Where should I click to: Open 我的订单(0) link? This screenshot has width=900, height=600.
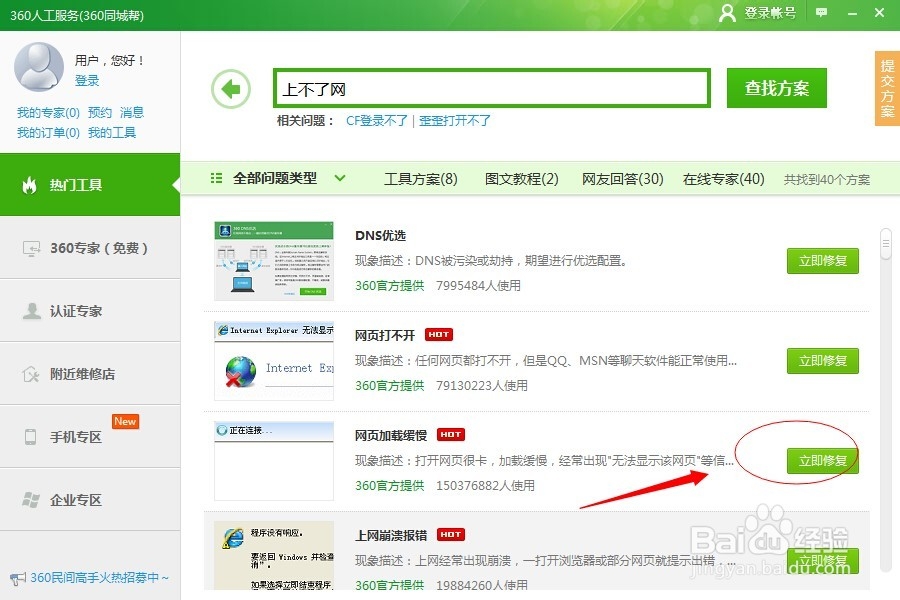[x=48, y=133]
